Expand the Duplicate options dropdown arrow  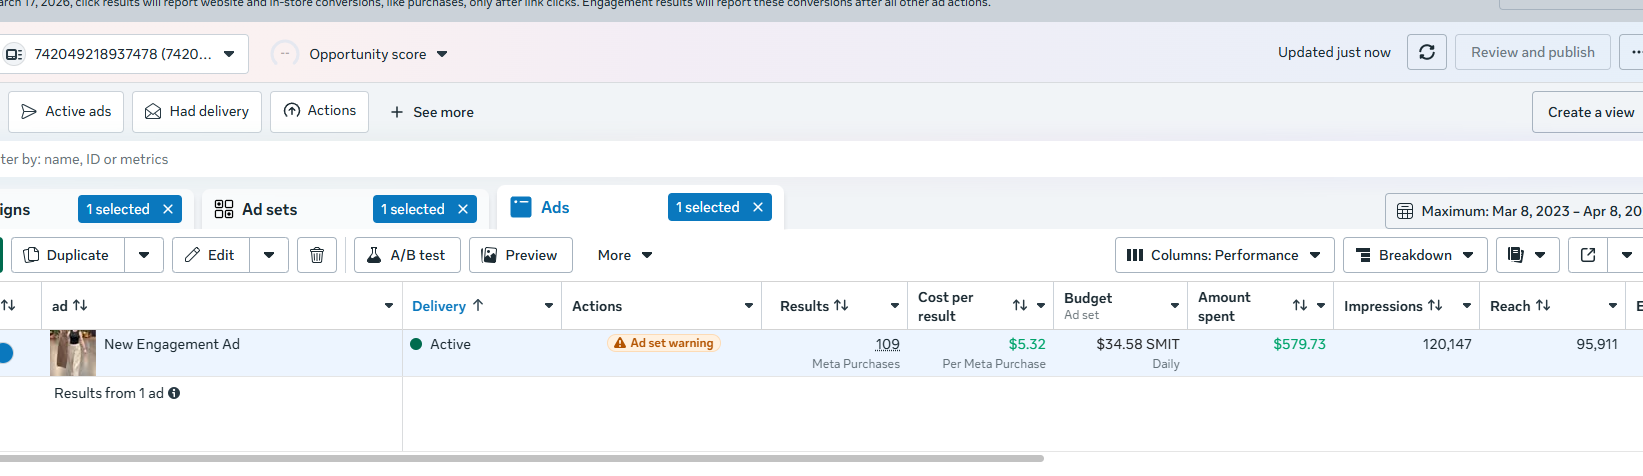144,255
